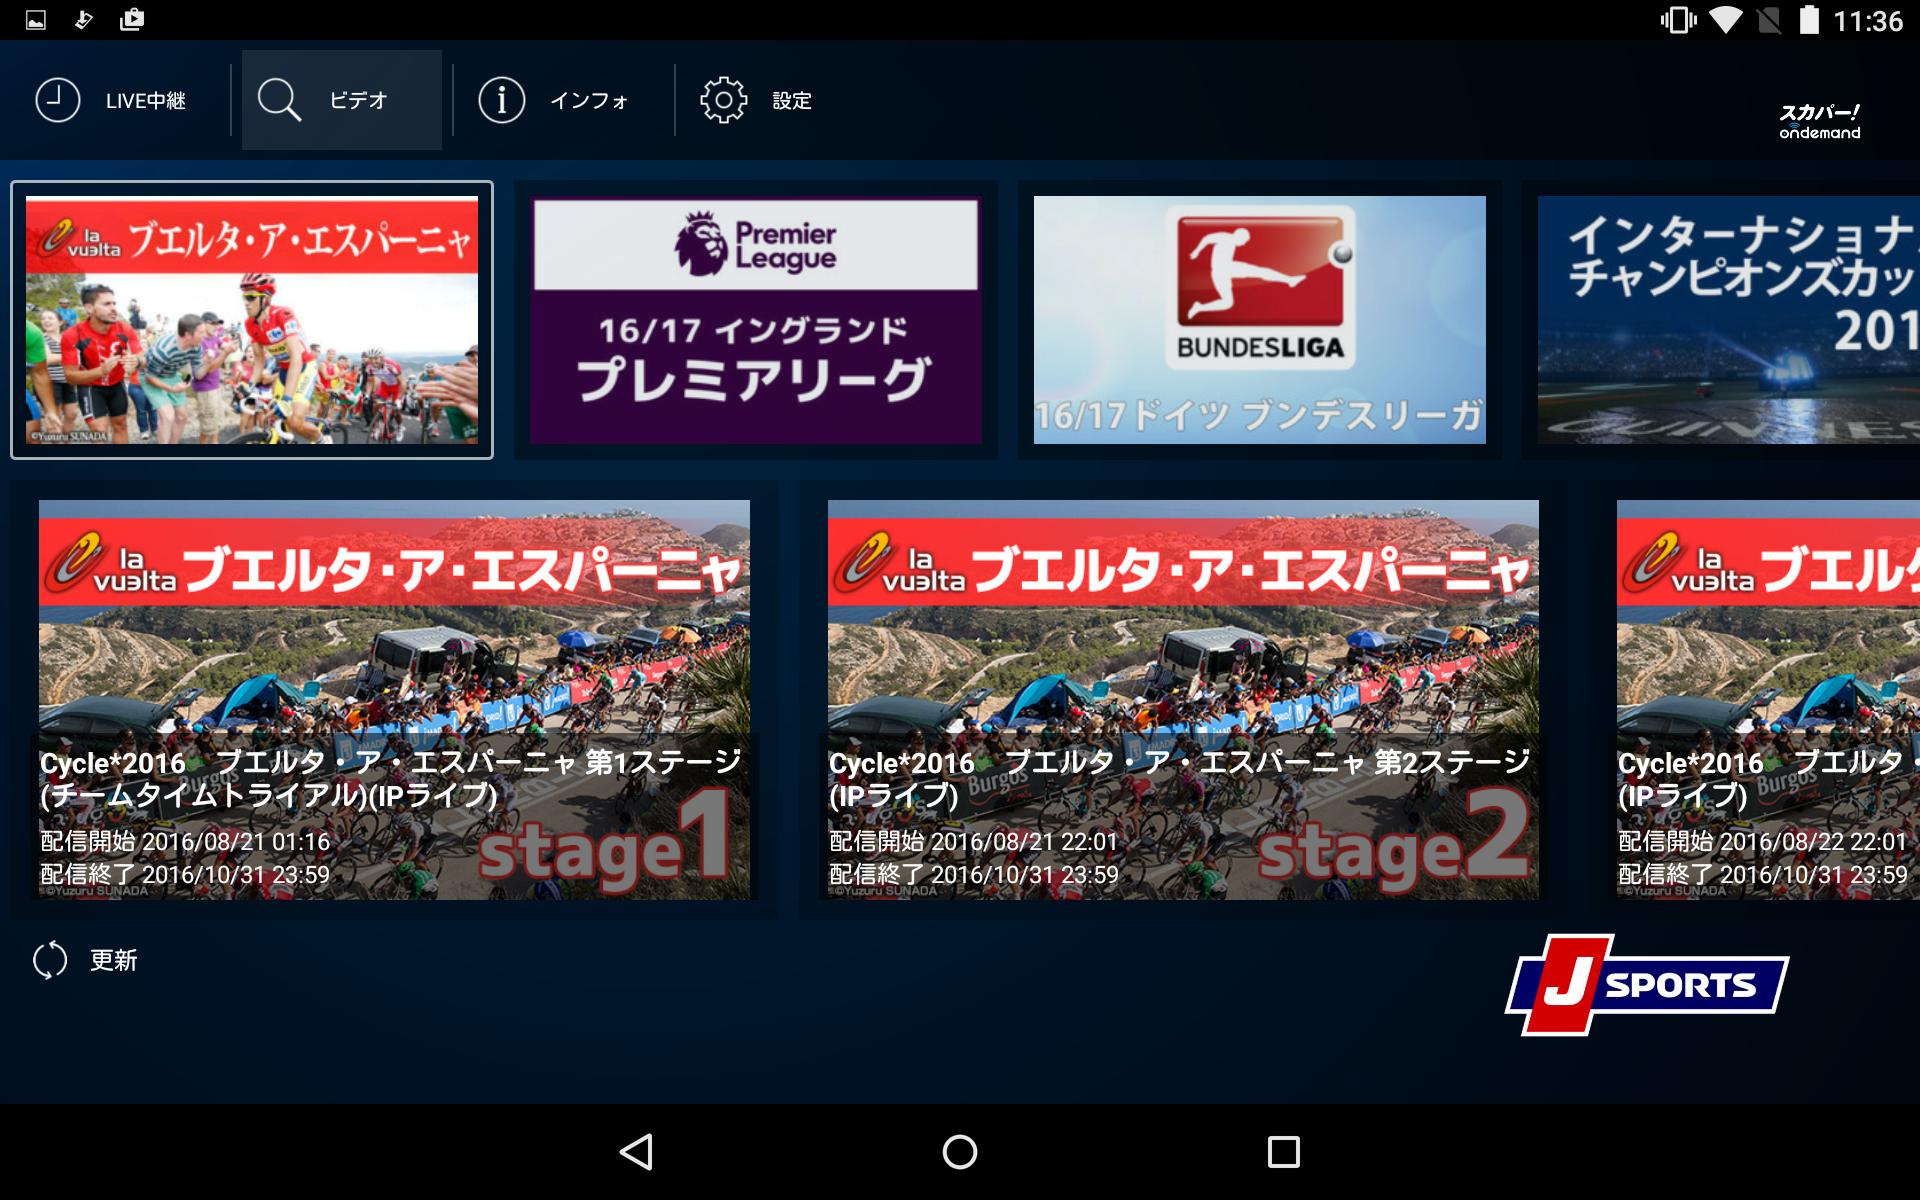This screenshot has width=1920, height=1200.
Task: Select the インターナショナルチャンピオンズカップ category thumbnail
Action: [1721, 320]
